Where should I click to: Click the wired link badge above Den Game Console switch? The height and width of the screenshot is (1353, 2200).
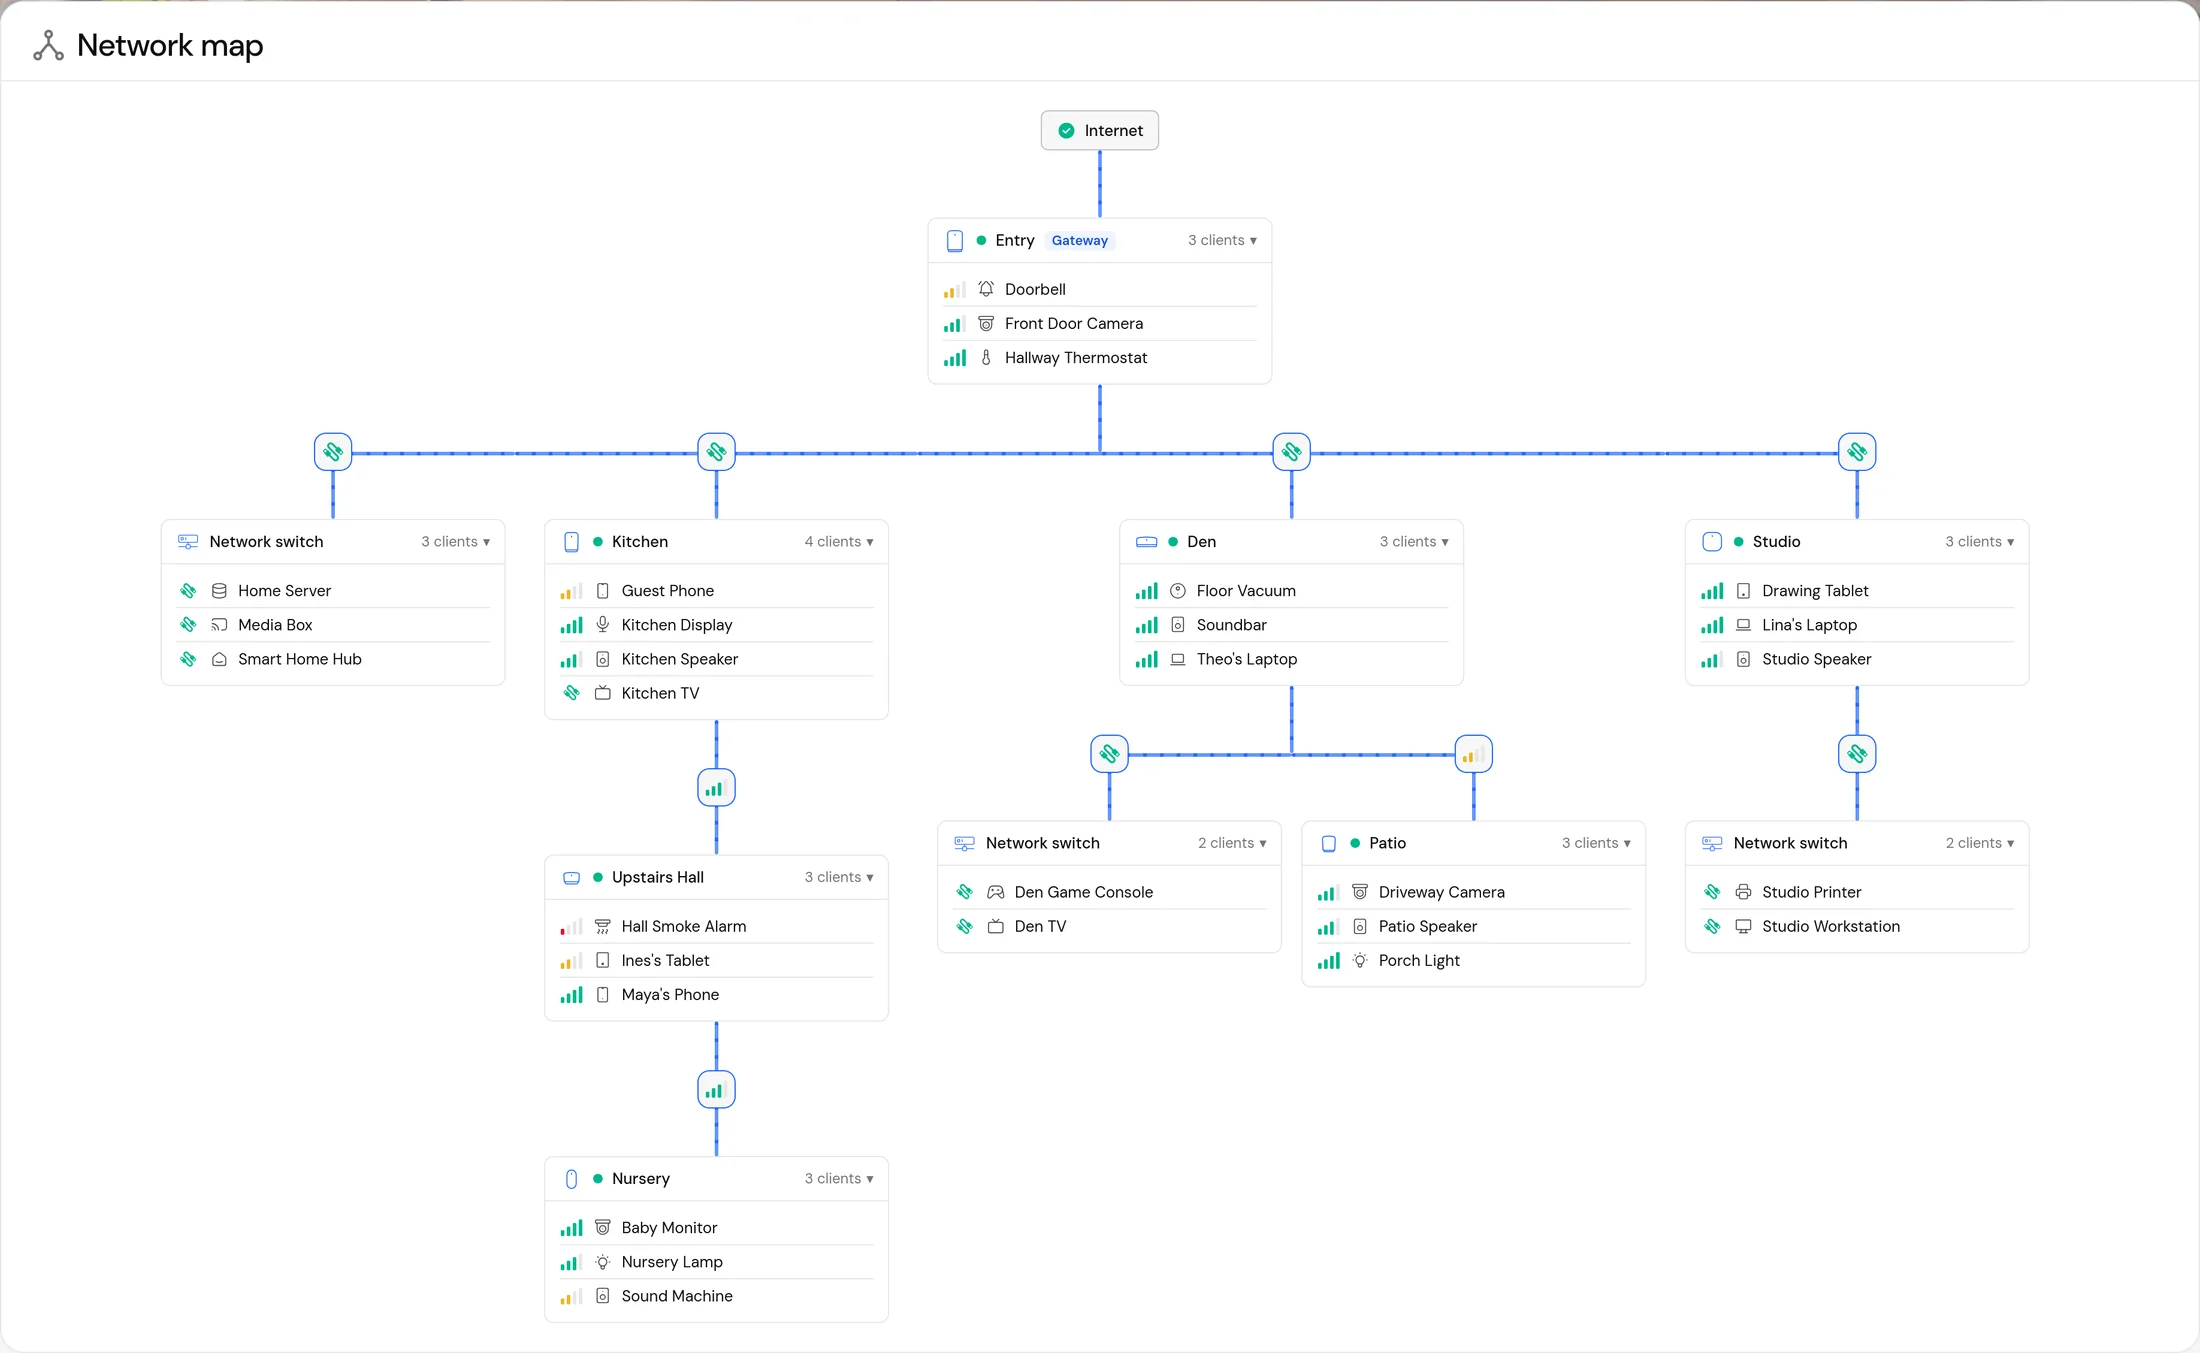click(1109, 754)
